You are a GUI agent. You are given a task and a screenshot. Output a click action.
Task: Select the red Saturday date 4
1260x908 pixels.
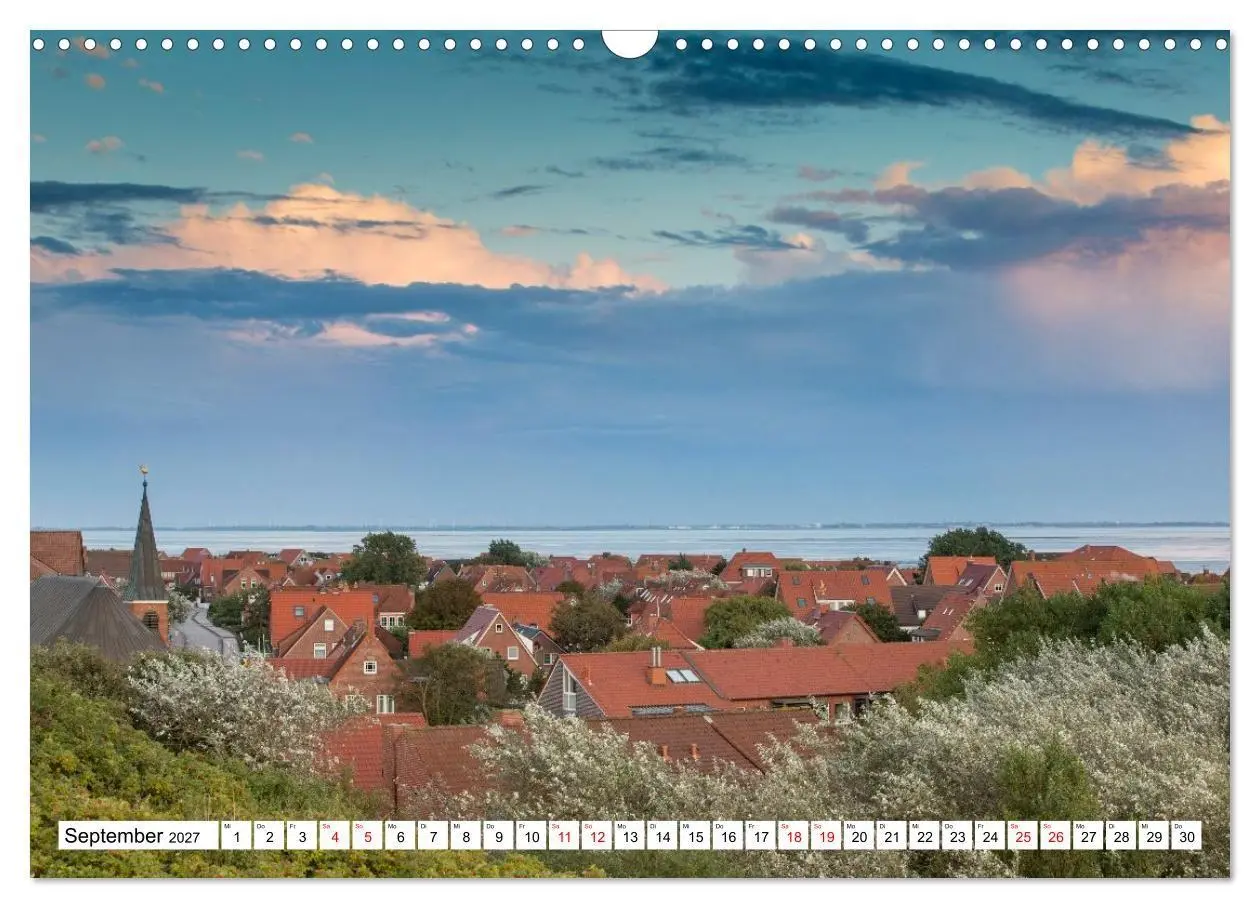pyautogui.click(x=334, y=836)
